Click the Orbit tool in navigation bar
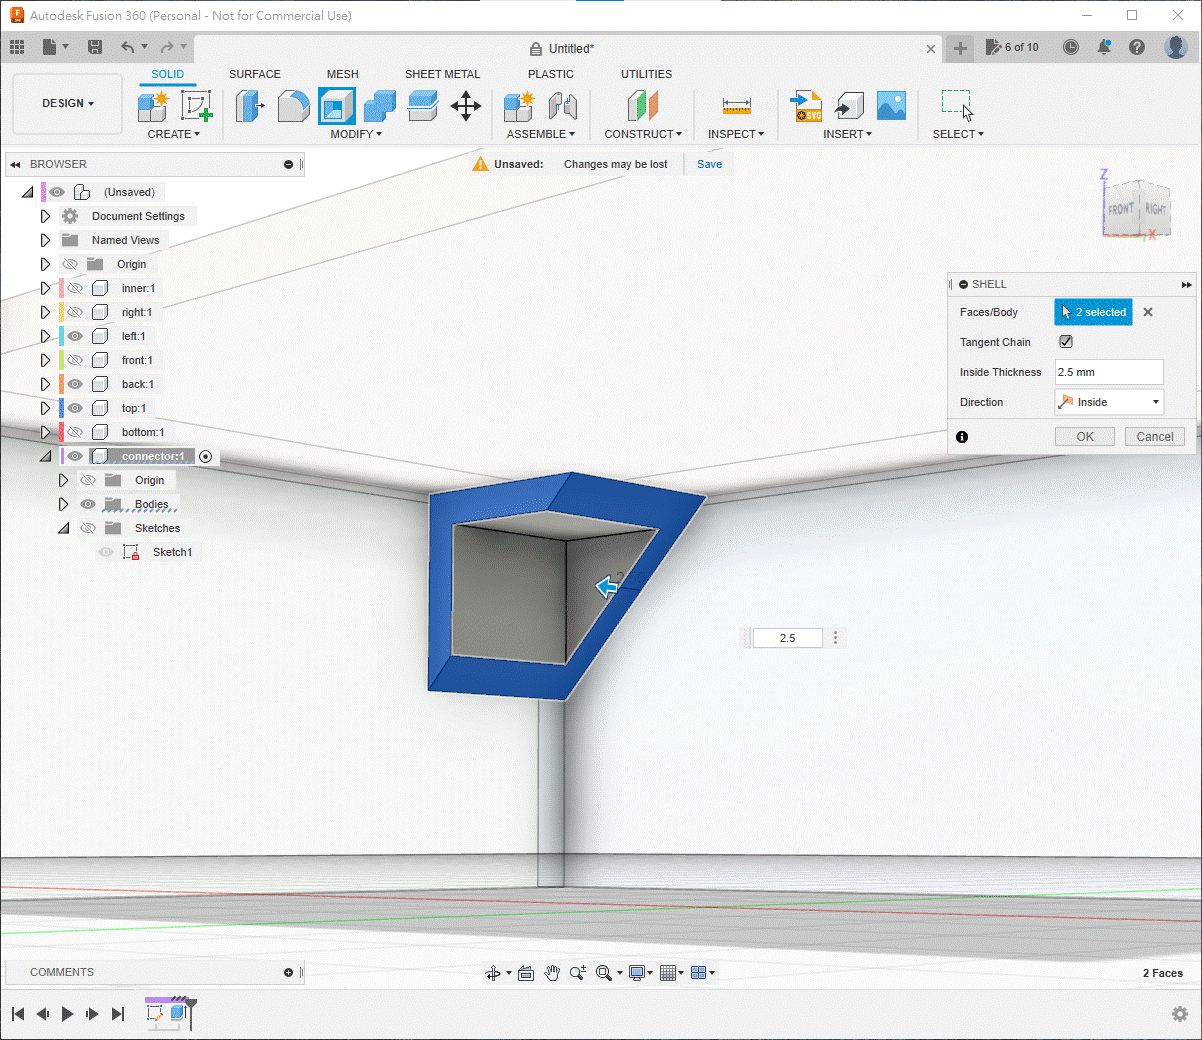This screenshot has height=1040, width=1202. click(493, 973)
